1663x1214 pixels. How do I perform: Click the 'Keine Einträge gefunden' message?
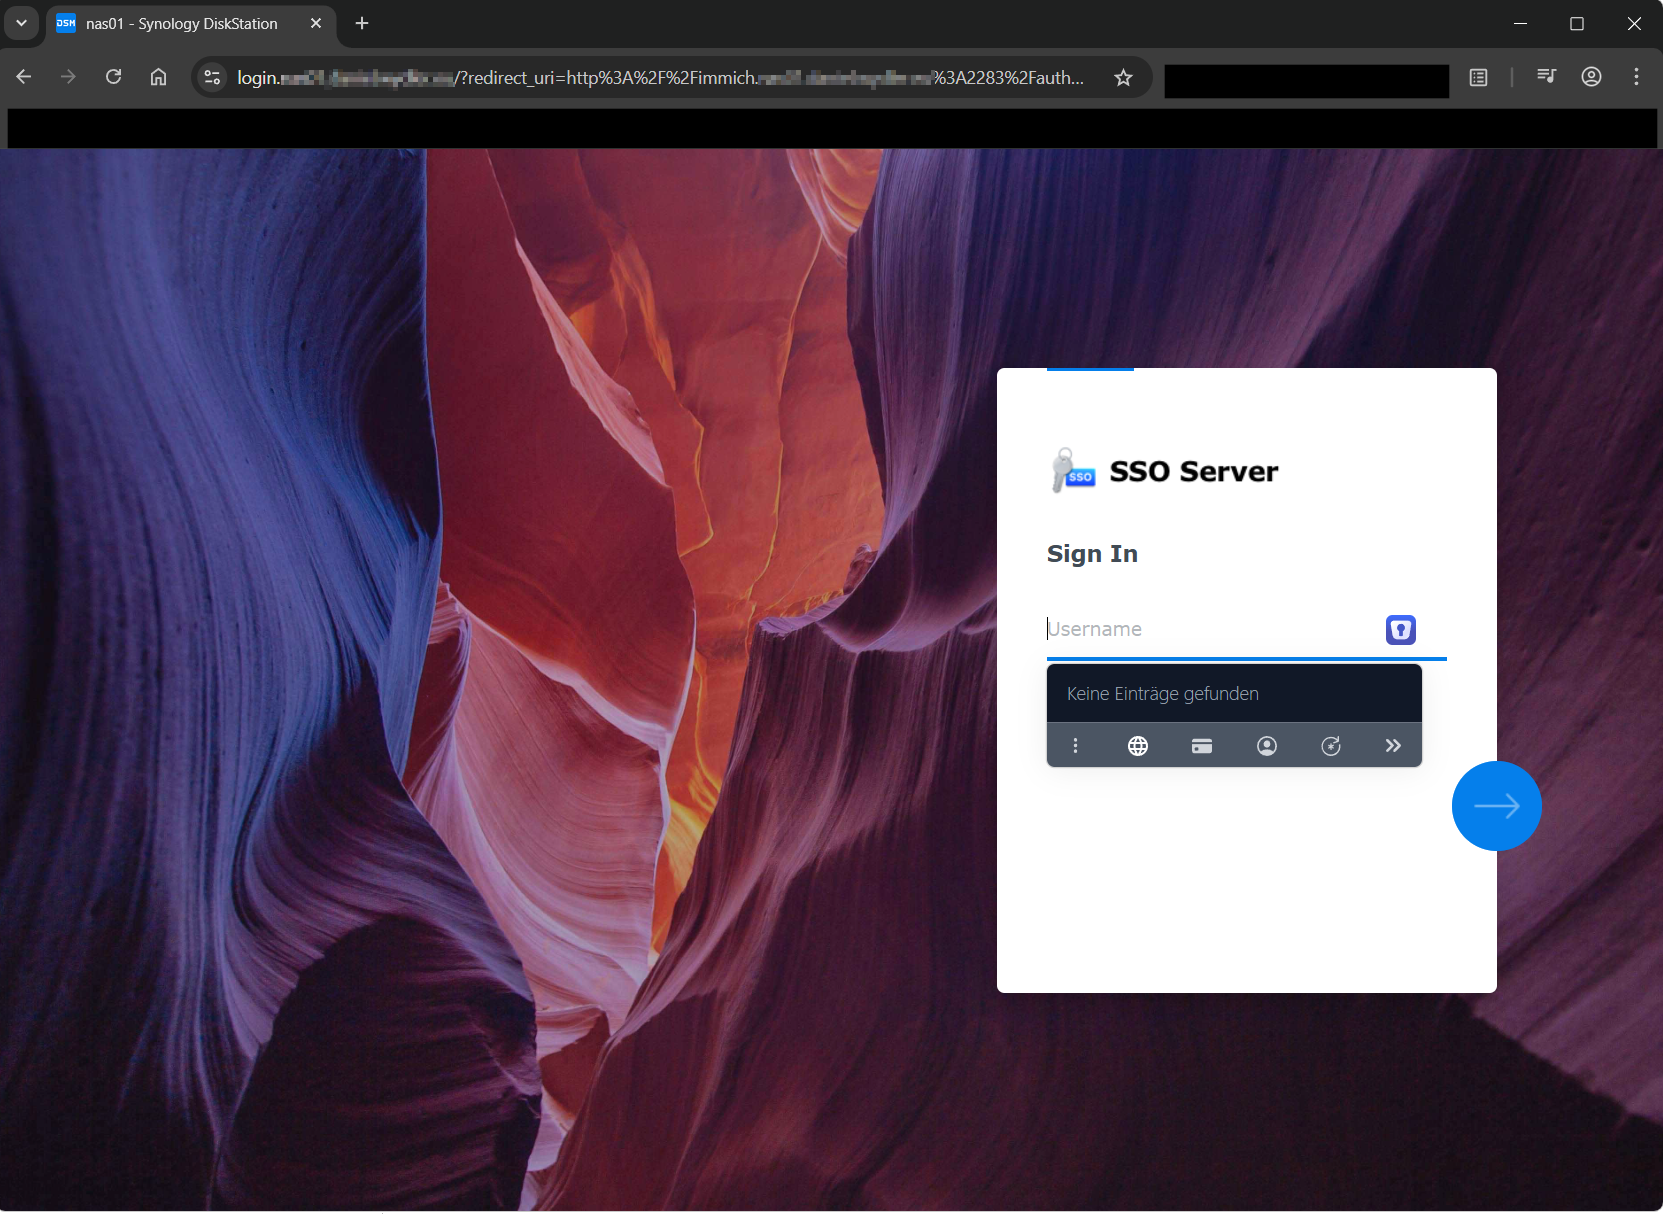1163,694
